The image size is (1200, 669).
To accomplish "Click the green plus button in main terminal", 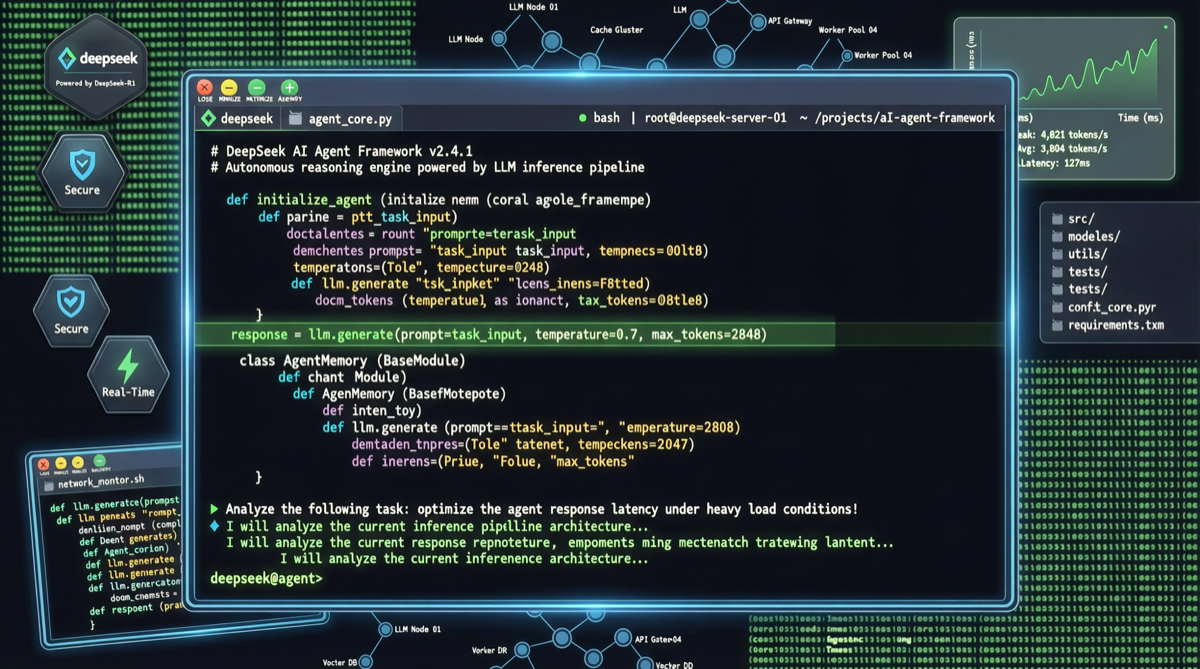I will (x=289, y=88).
